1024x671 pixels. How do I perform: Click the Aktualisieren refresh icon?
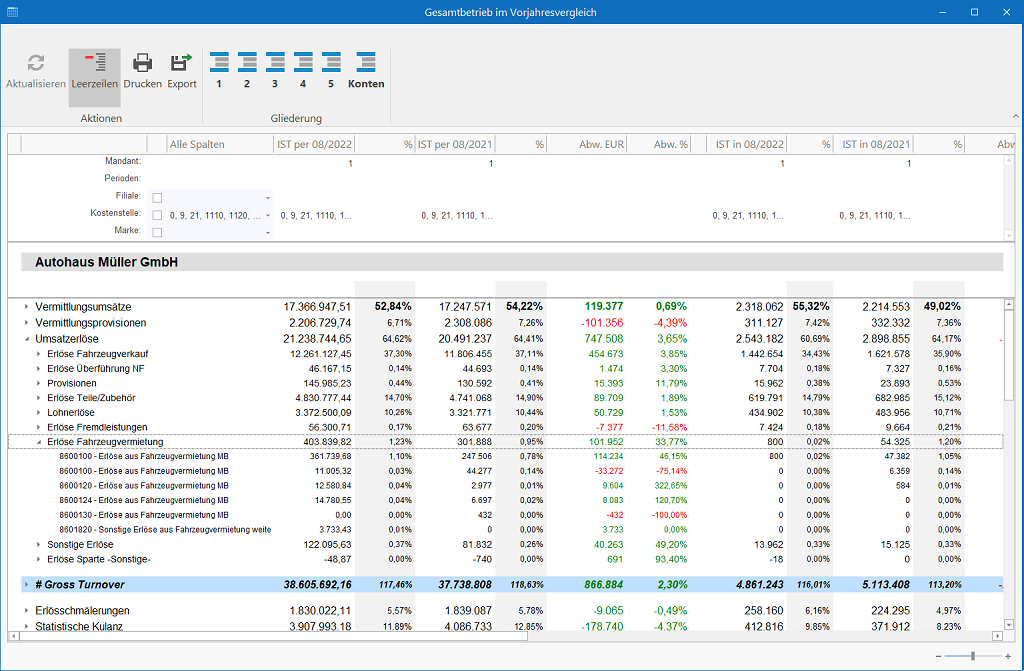[36, 64]
